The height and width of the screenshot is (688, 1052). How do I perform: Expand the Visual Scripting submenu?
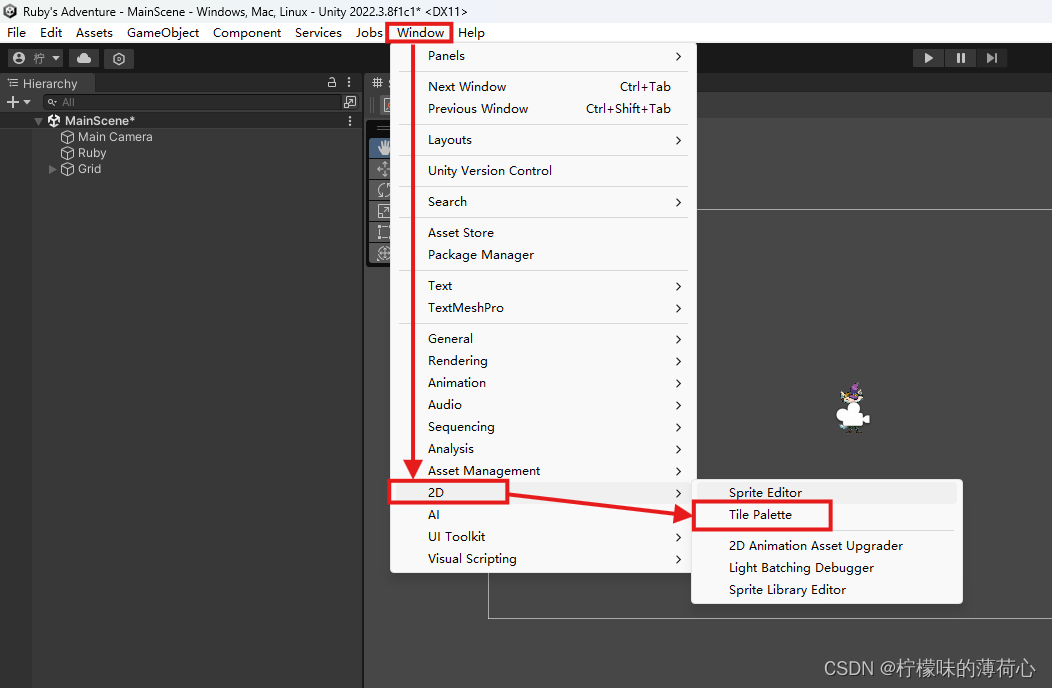point(543,558)
